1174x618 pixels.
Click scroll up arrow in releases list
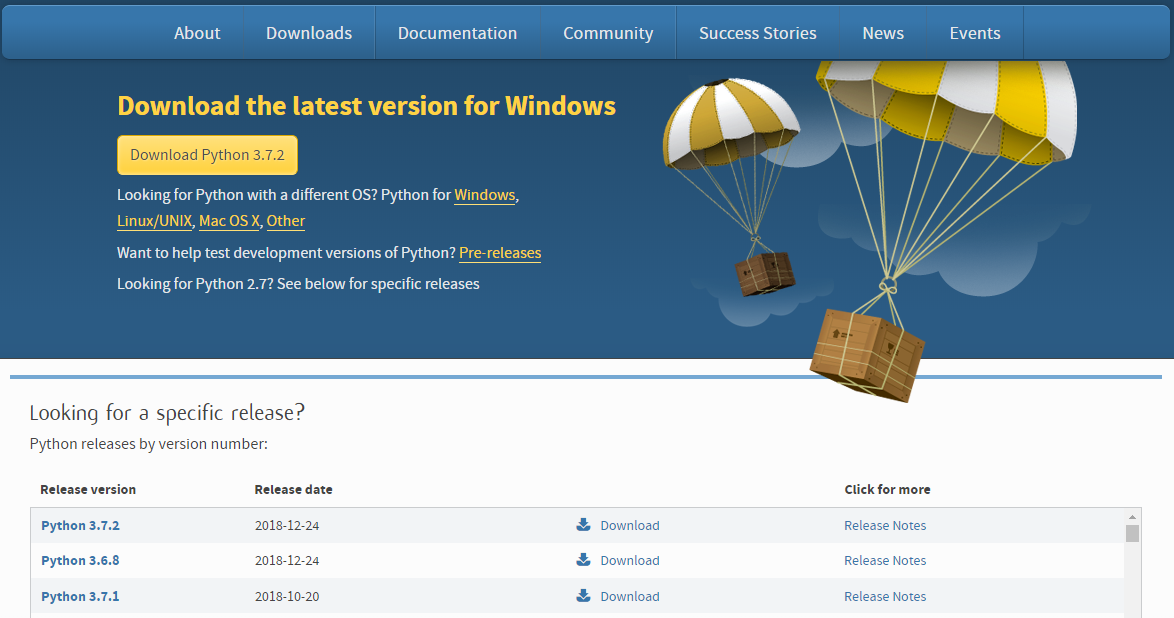[x=1132, y=516]
